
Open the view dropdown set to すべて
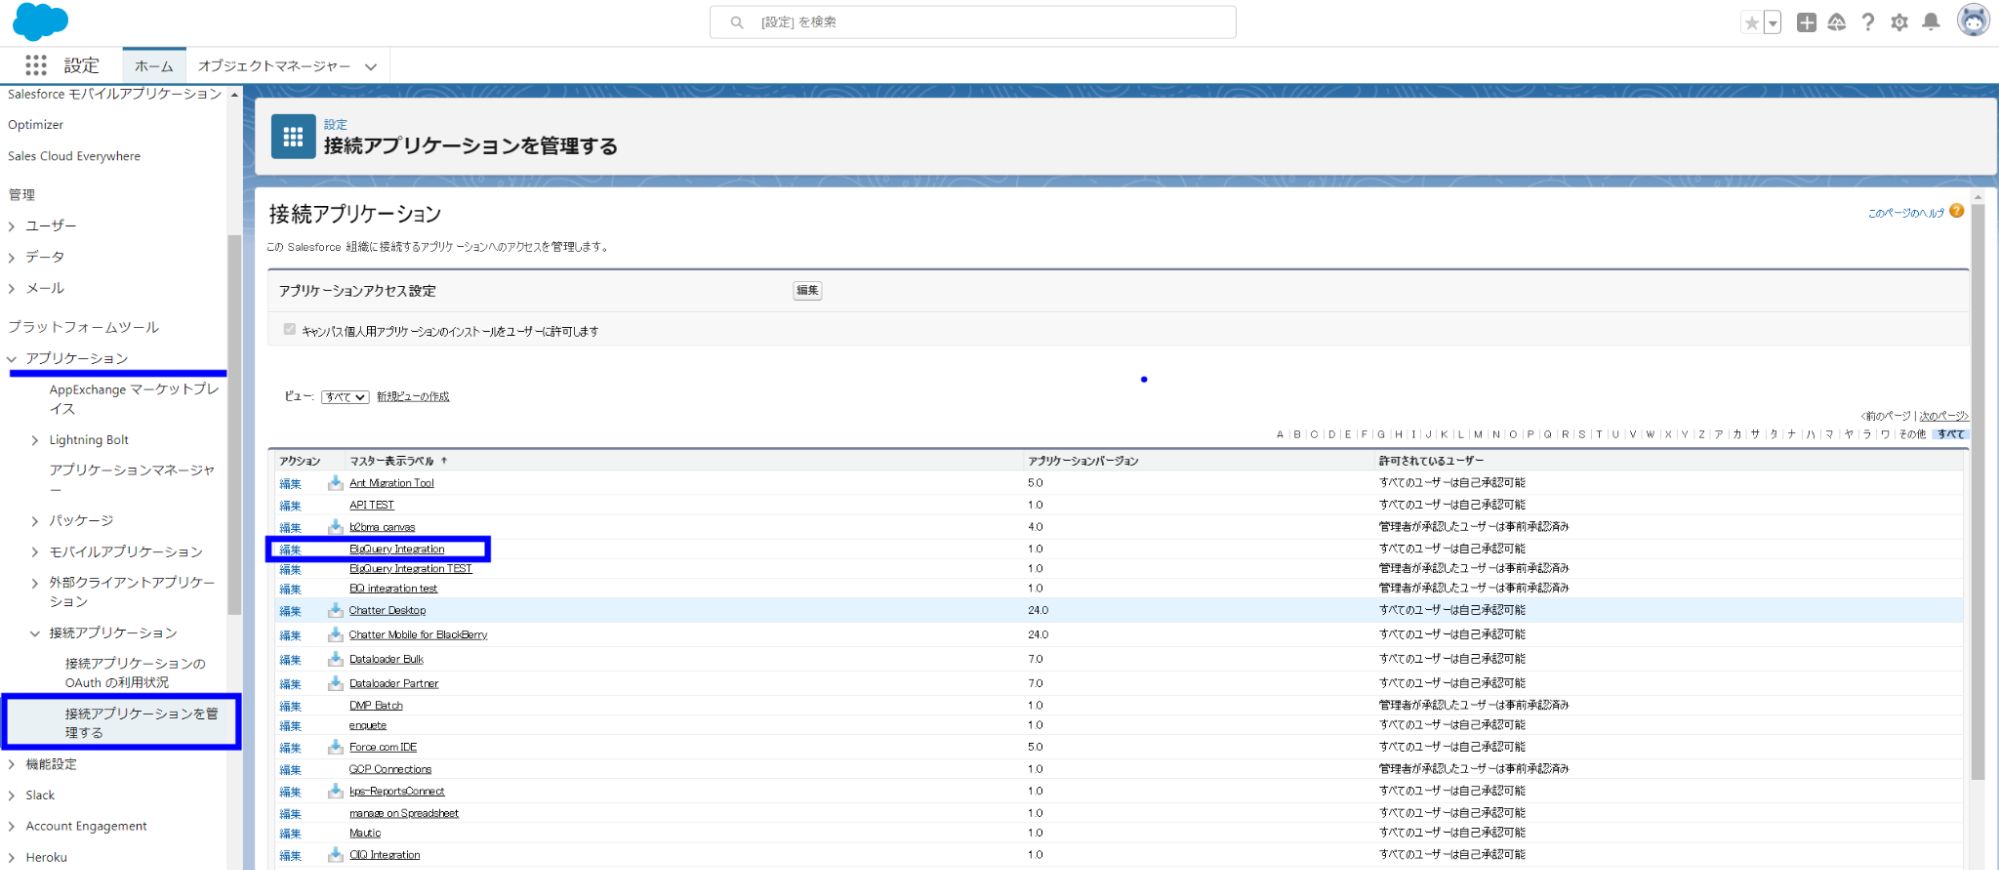345,397
